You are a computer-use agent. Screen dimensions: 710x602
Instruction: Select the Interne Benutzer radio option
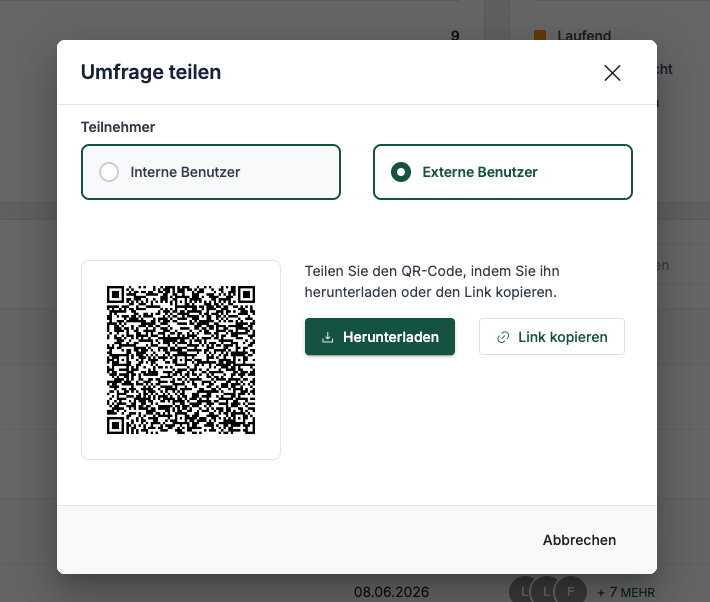[211, 172]
